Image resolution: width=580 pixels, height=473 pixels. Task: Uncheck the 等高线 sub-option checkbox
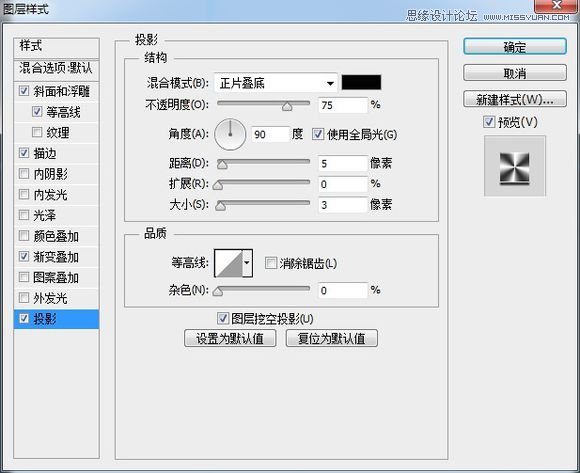click(37, 111)
